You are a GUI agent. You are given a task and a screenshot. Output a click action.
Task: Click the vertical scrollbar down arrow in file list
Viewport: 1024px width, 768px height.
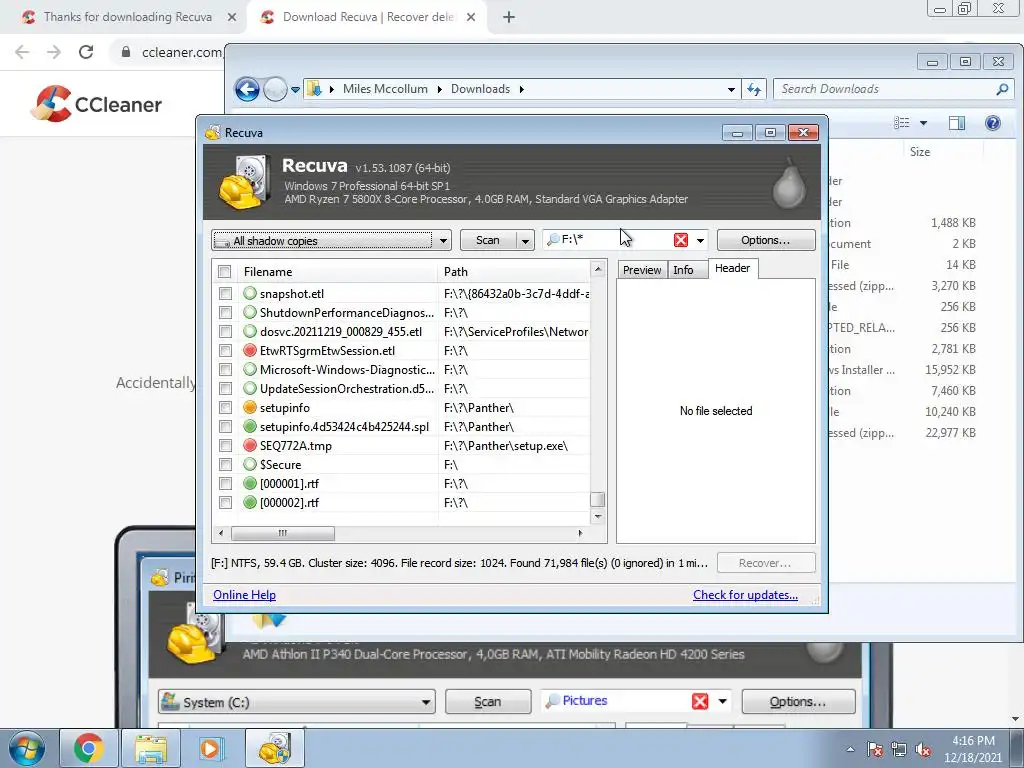[x=597, y=517]
